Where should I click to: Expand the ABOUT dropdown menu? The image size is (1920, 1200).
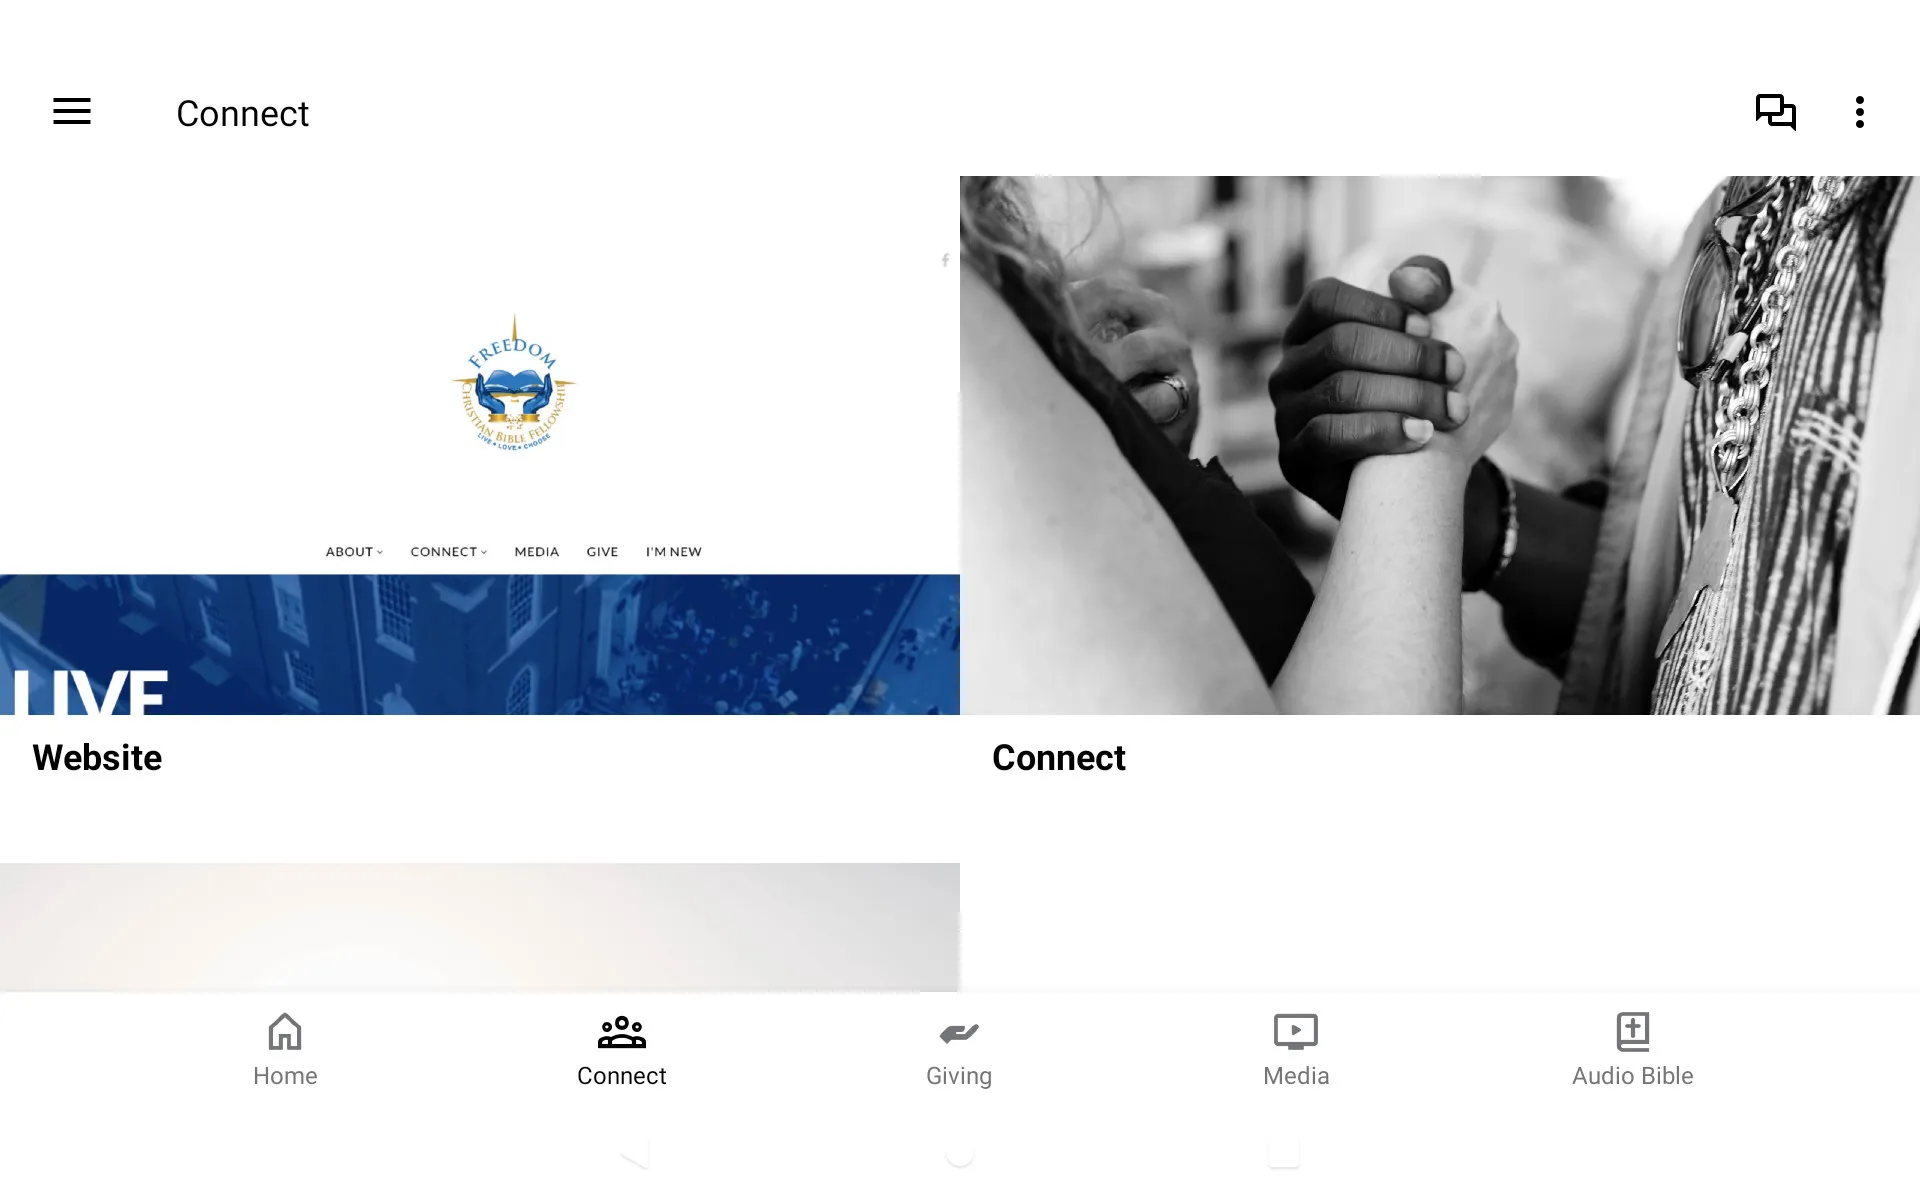pyautogui.click(x=354, y=552)
